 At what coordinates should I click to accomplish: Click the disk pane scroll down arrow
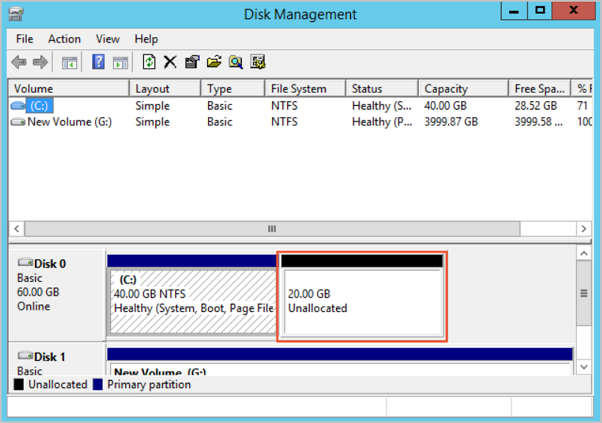(584, 367)
